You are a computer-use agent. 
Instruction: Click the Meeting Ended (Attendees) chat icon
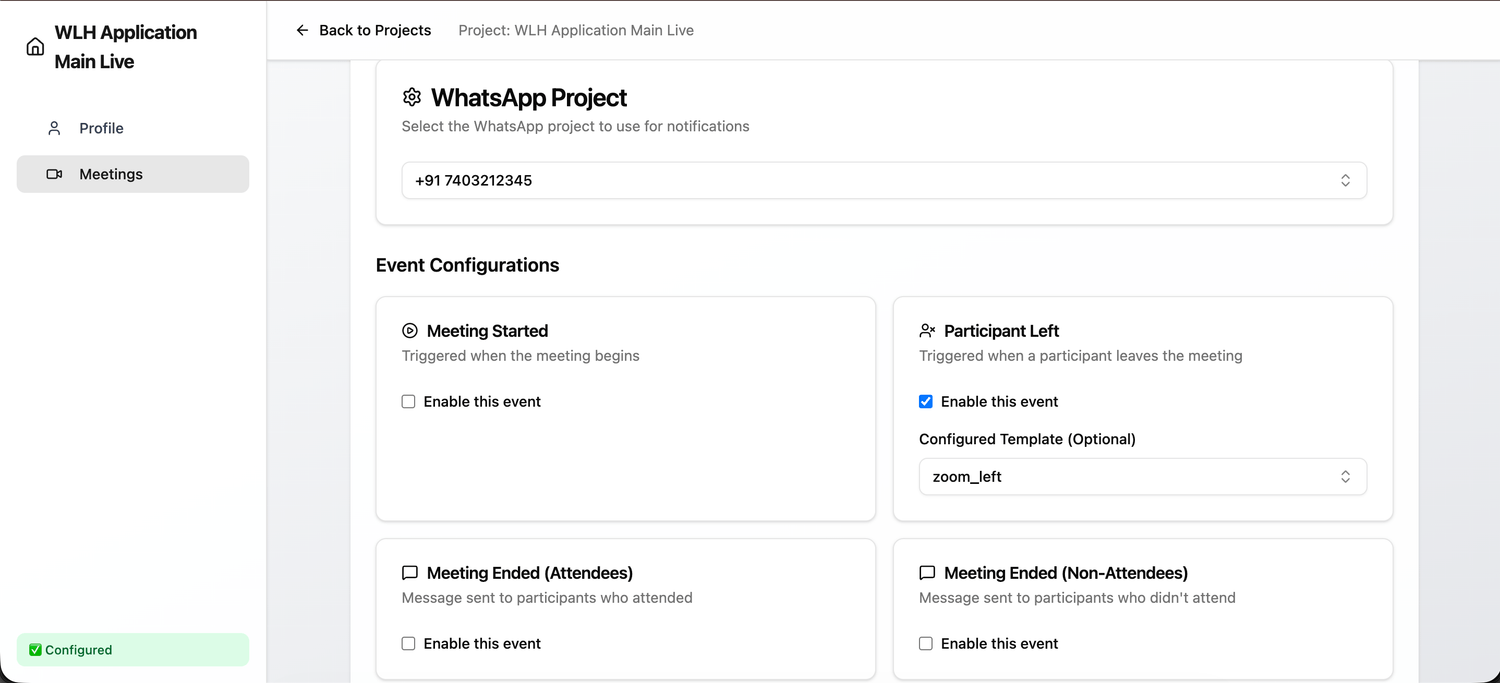[x=410, y=573]
